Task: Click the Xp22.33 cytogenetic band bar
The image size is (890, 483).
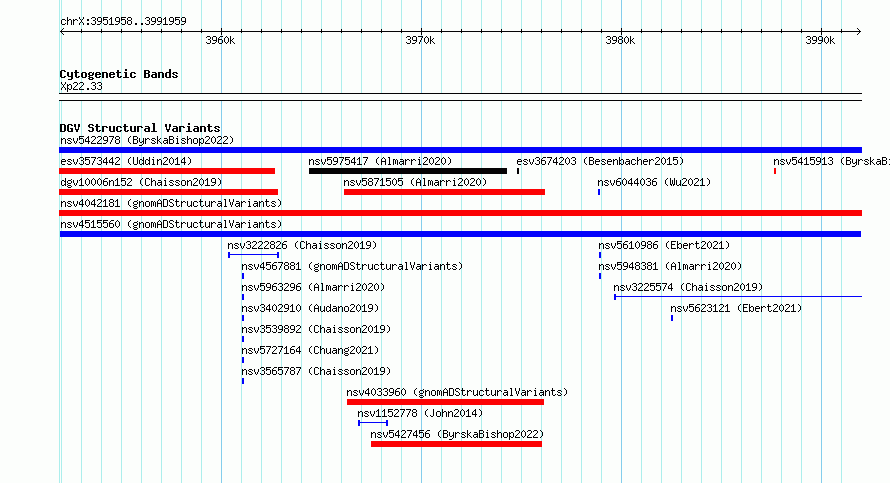Action: tap(460, 97)
